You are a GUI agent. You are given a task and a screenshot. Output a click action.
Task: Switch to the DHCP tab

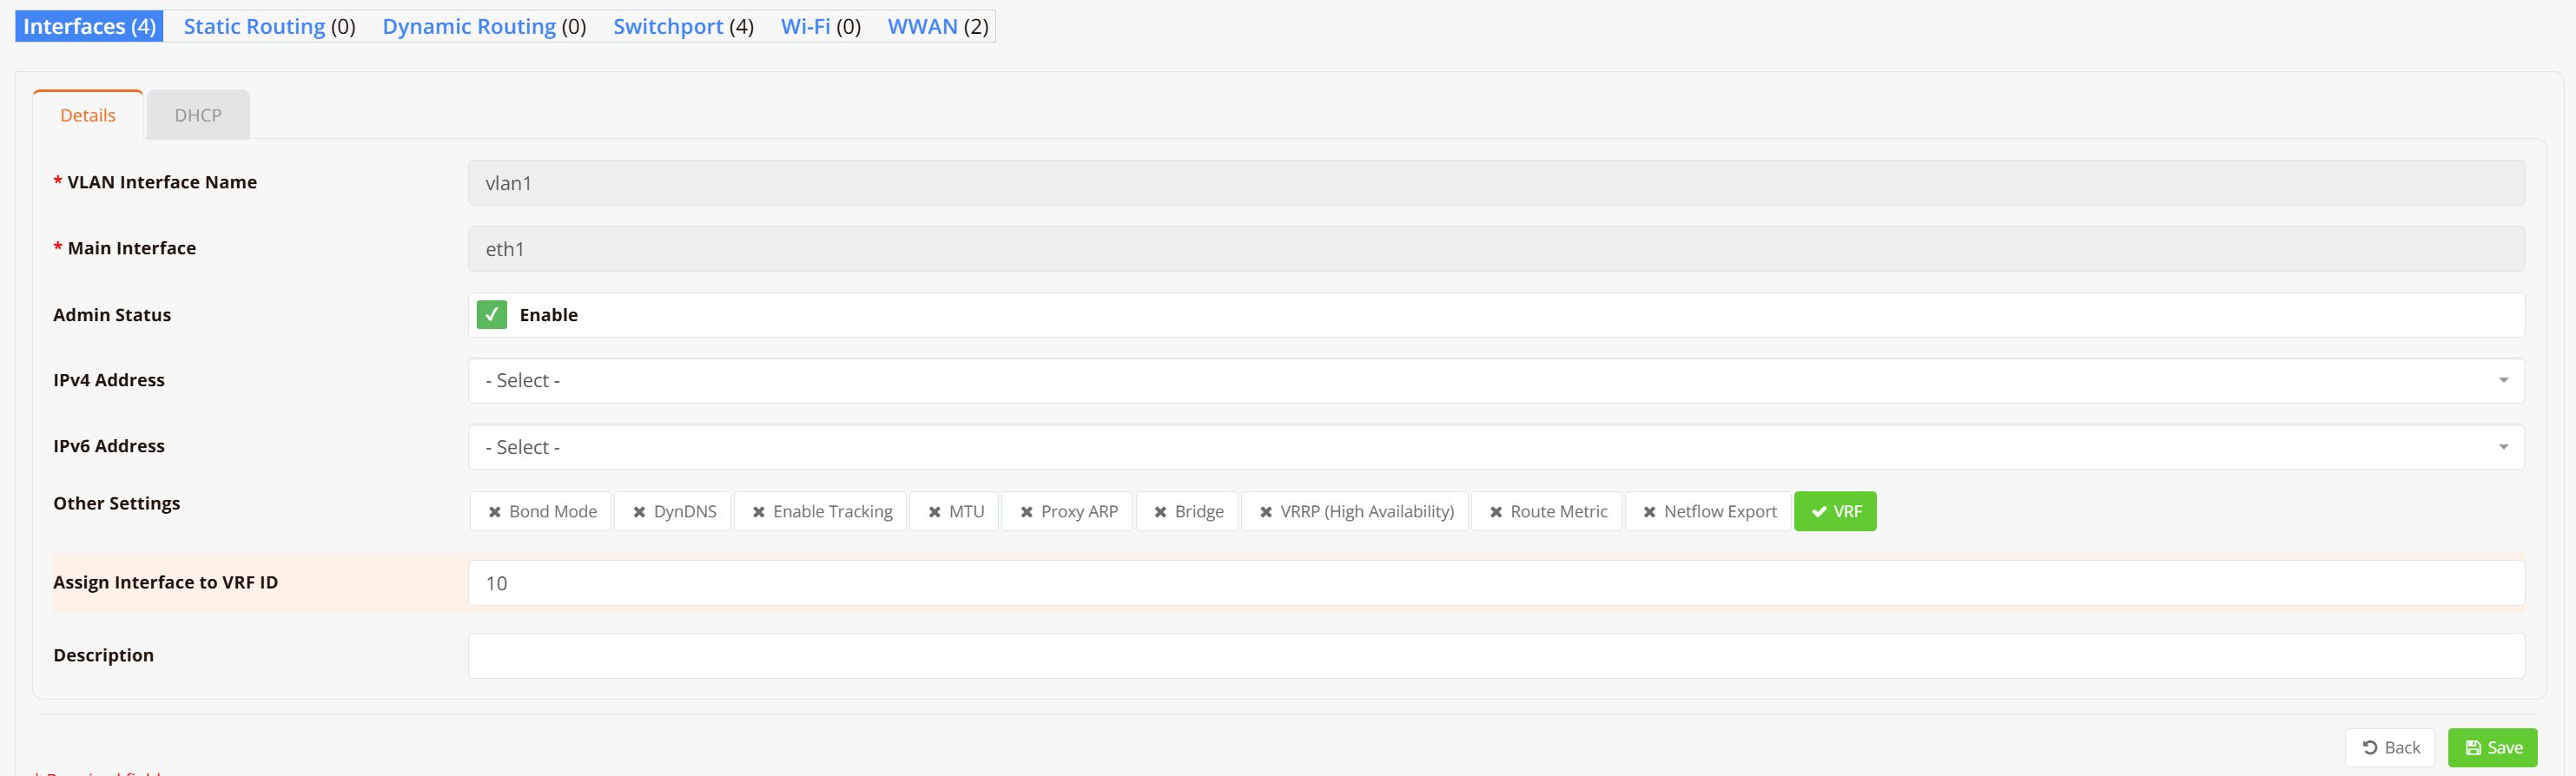point(198,115)
